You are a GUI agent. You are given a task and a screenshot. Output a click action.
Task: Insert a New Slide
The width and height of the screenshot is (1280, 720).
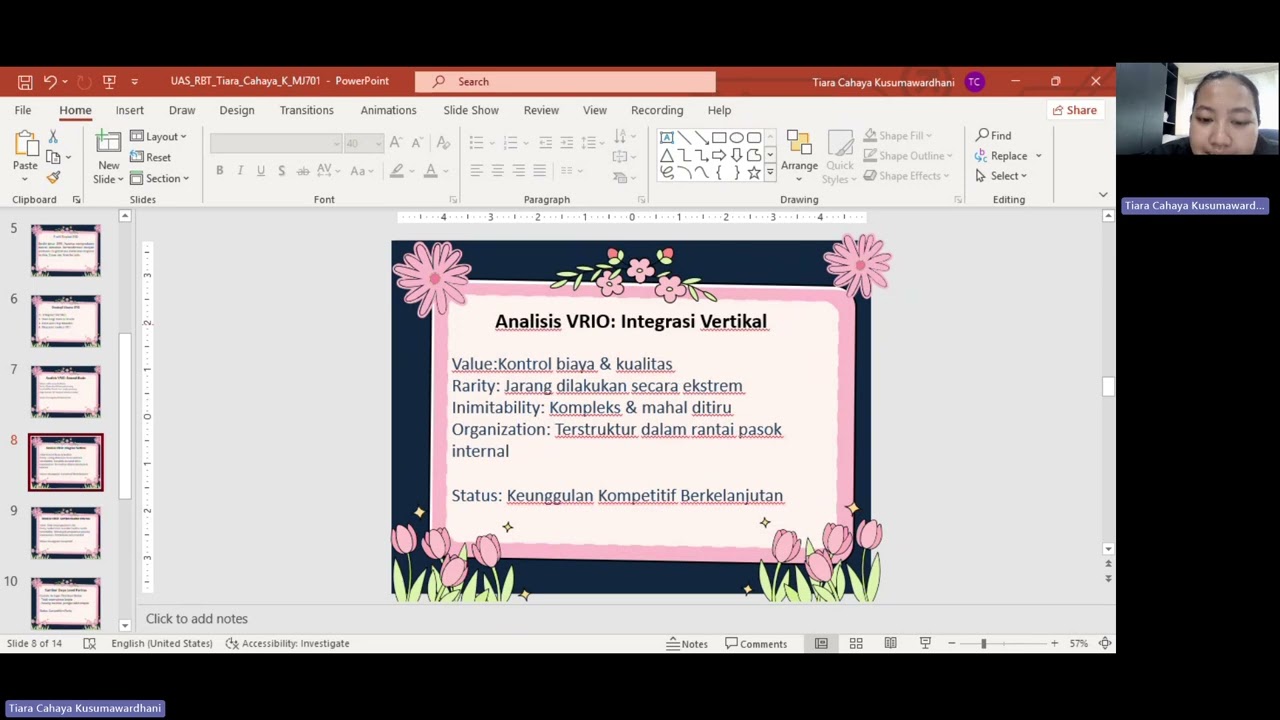tap(108, 155)
